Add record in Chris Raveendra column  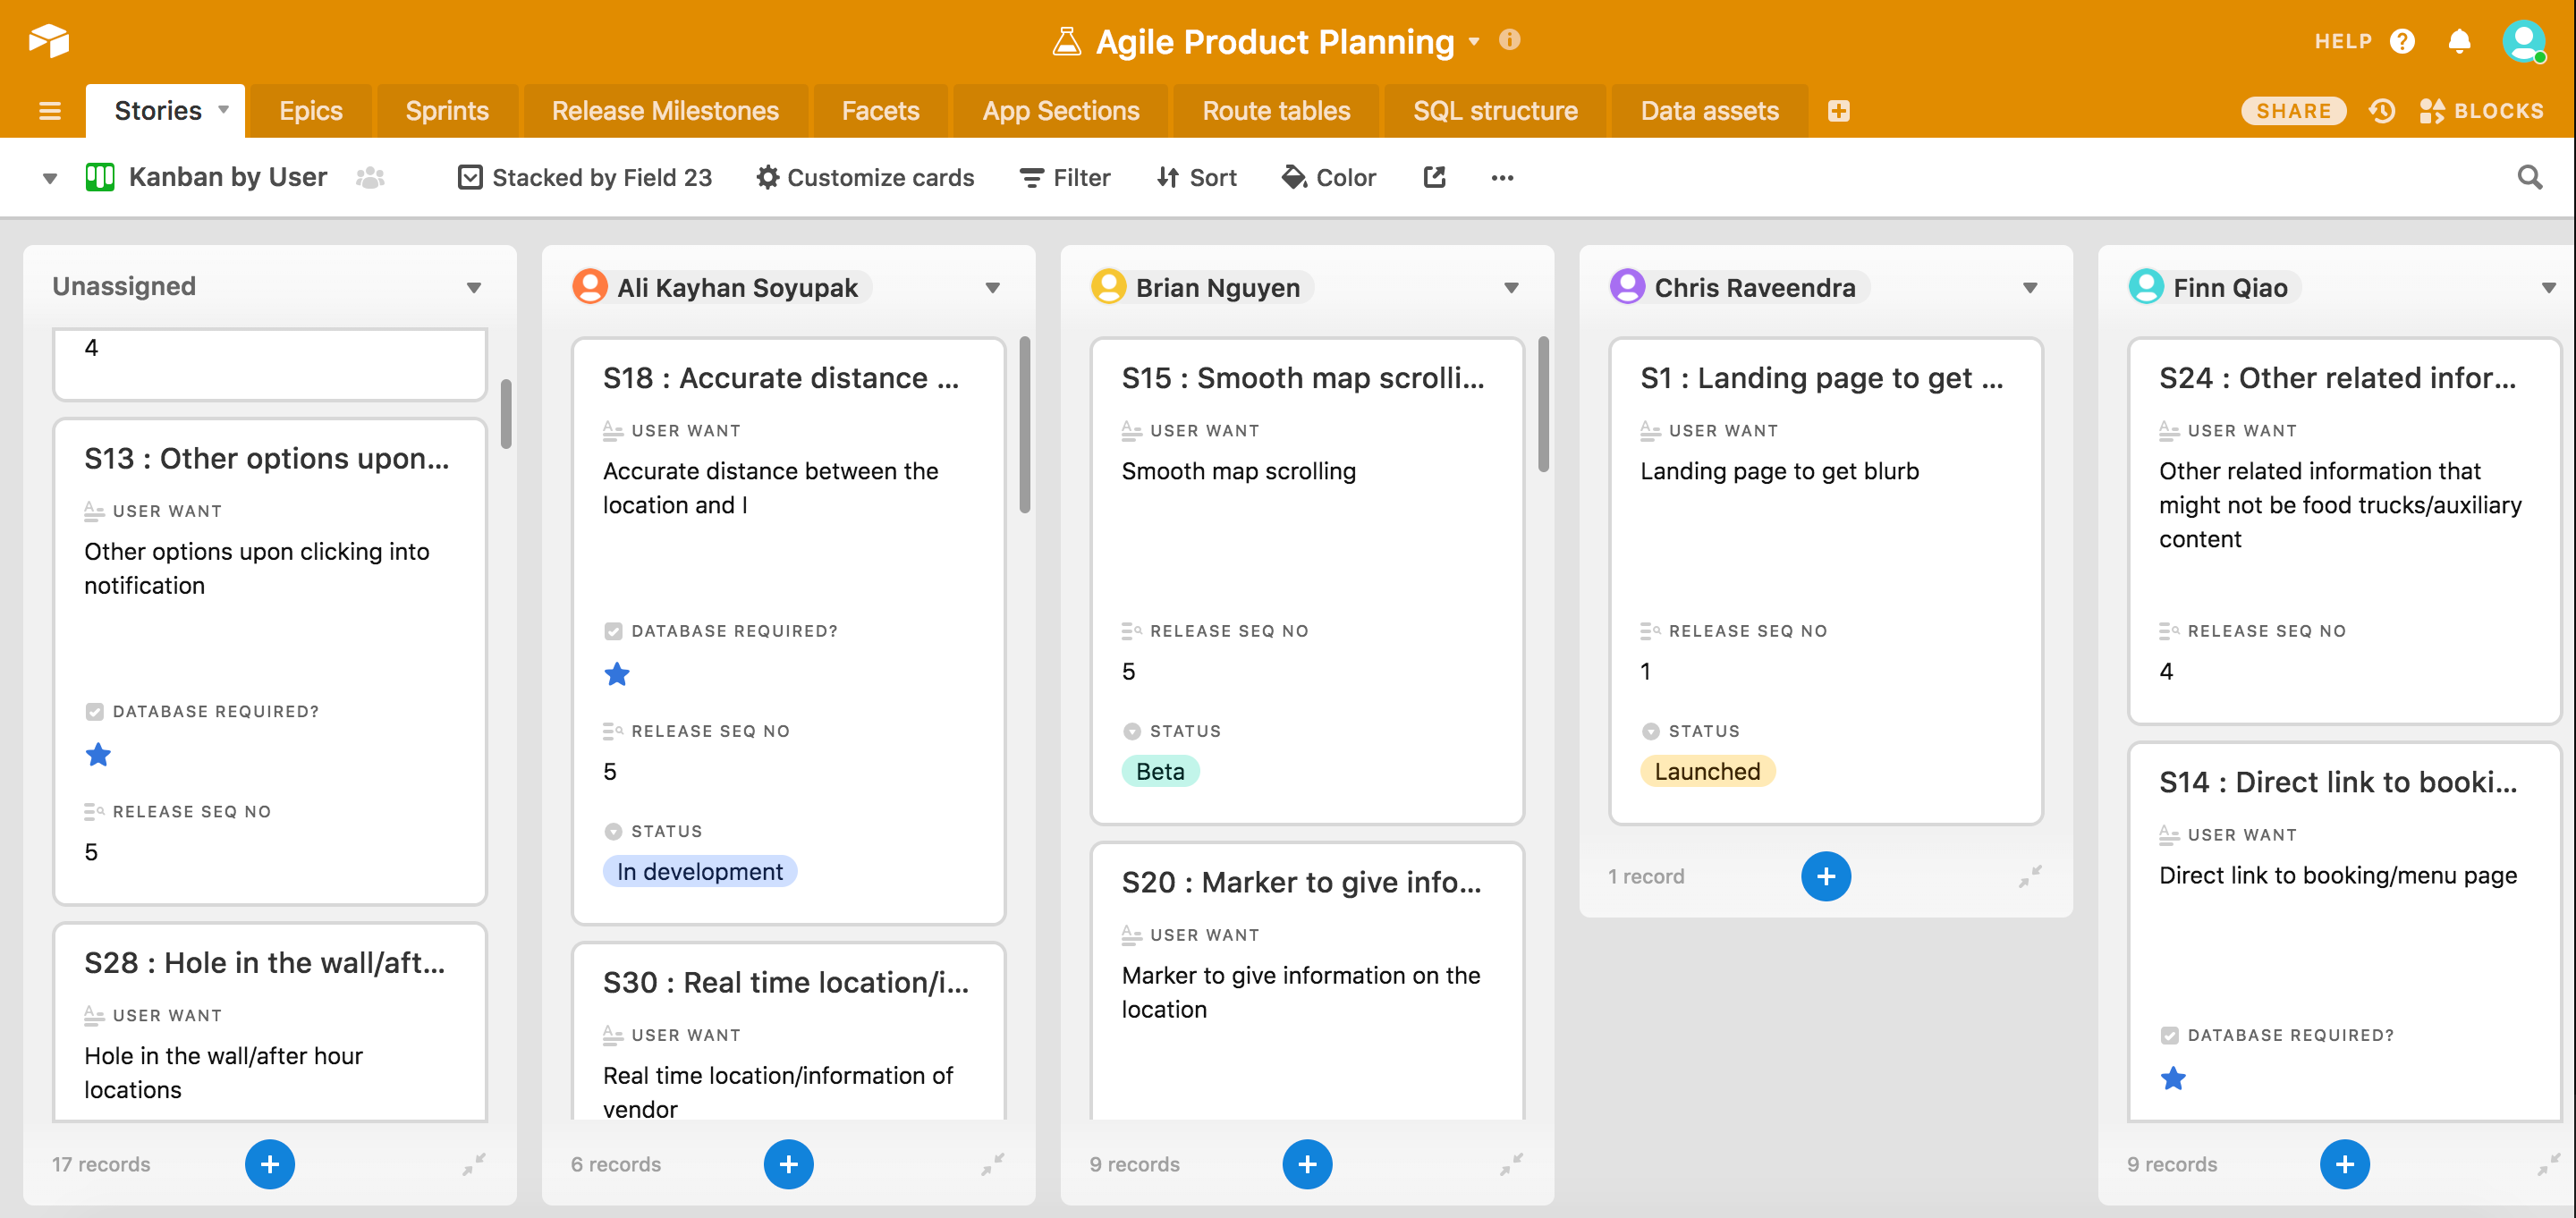(x=1825, y=876)
